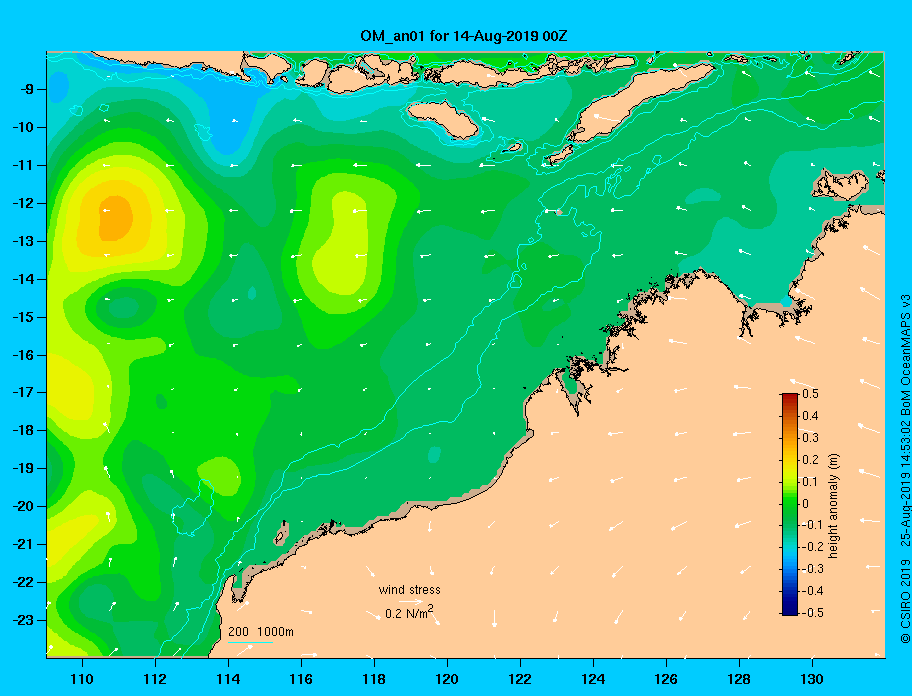Click the title 'OM_an01 for 14-Aug-2019 00Z'
The width and height of the screenshot is (912, 696).
[x=464, y=36]
